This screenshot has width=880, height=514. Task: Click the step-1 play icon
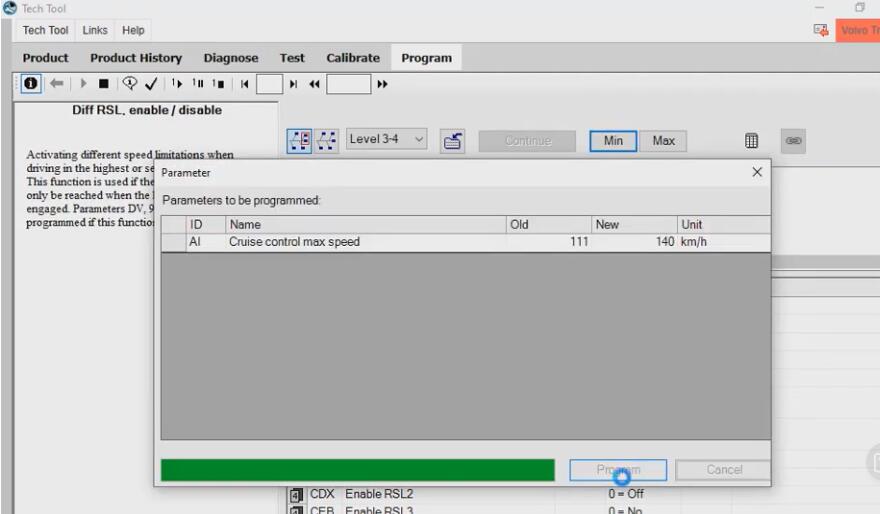coord(177,84)
